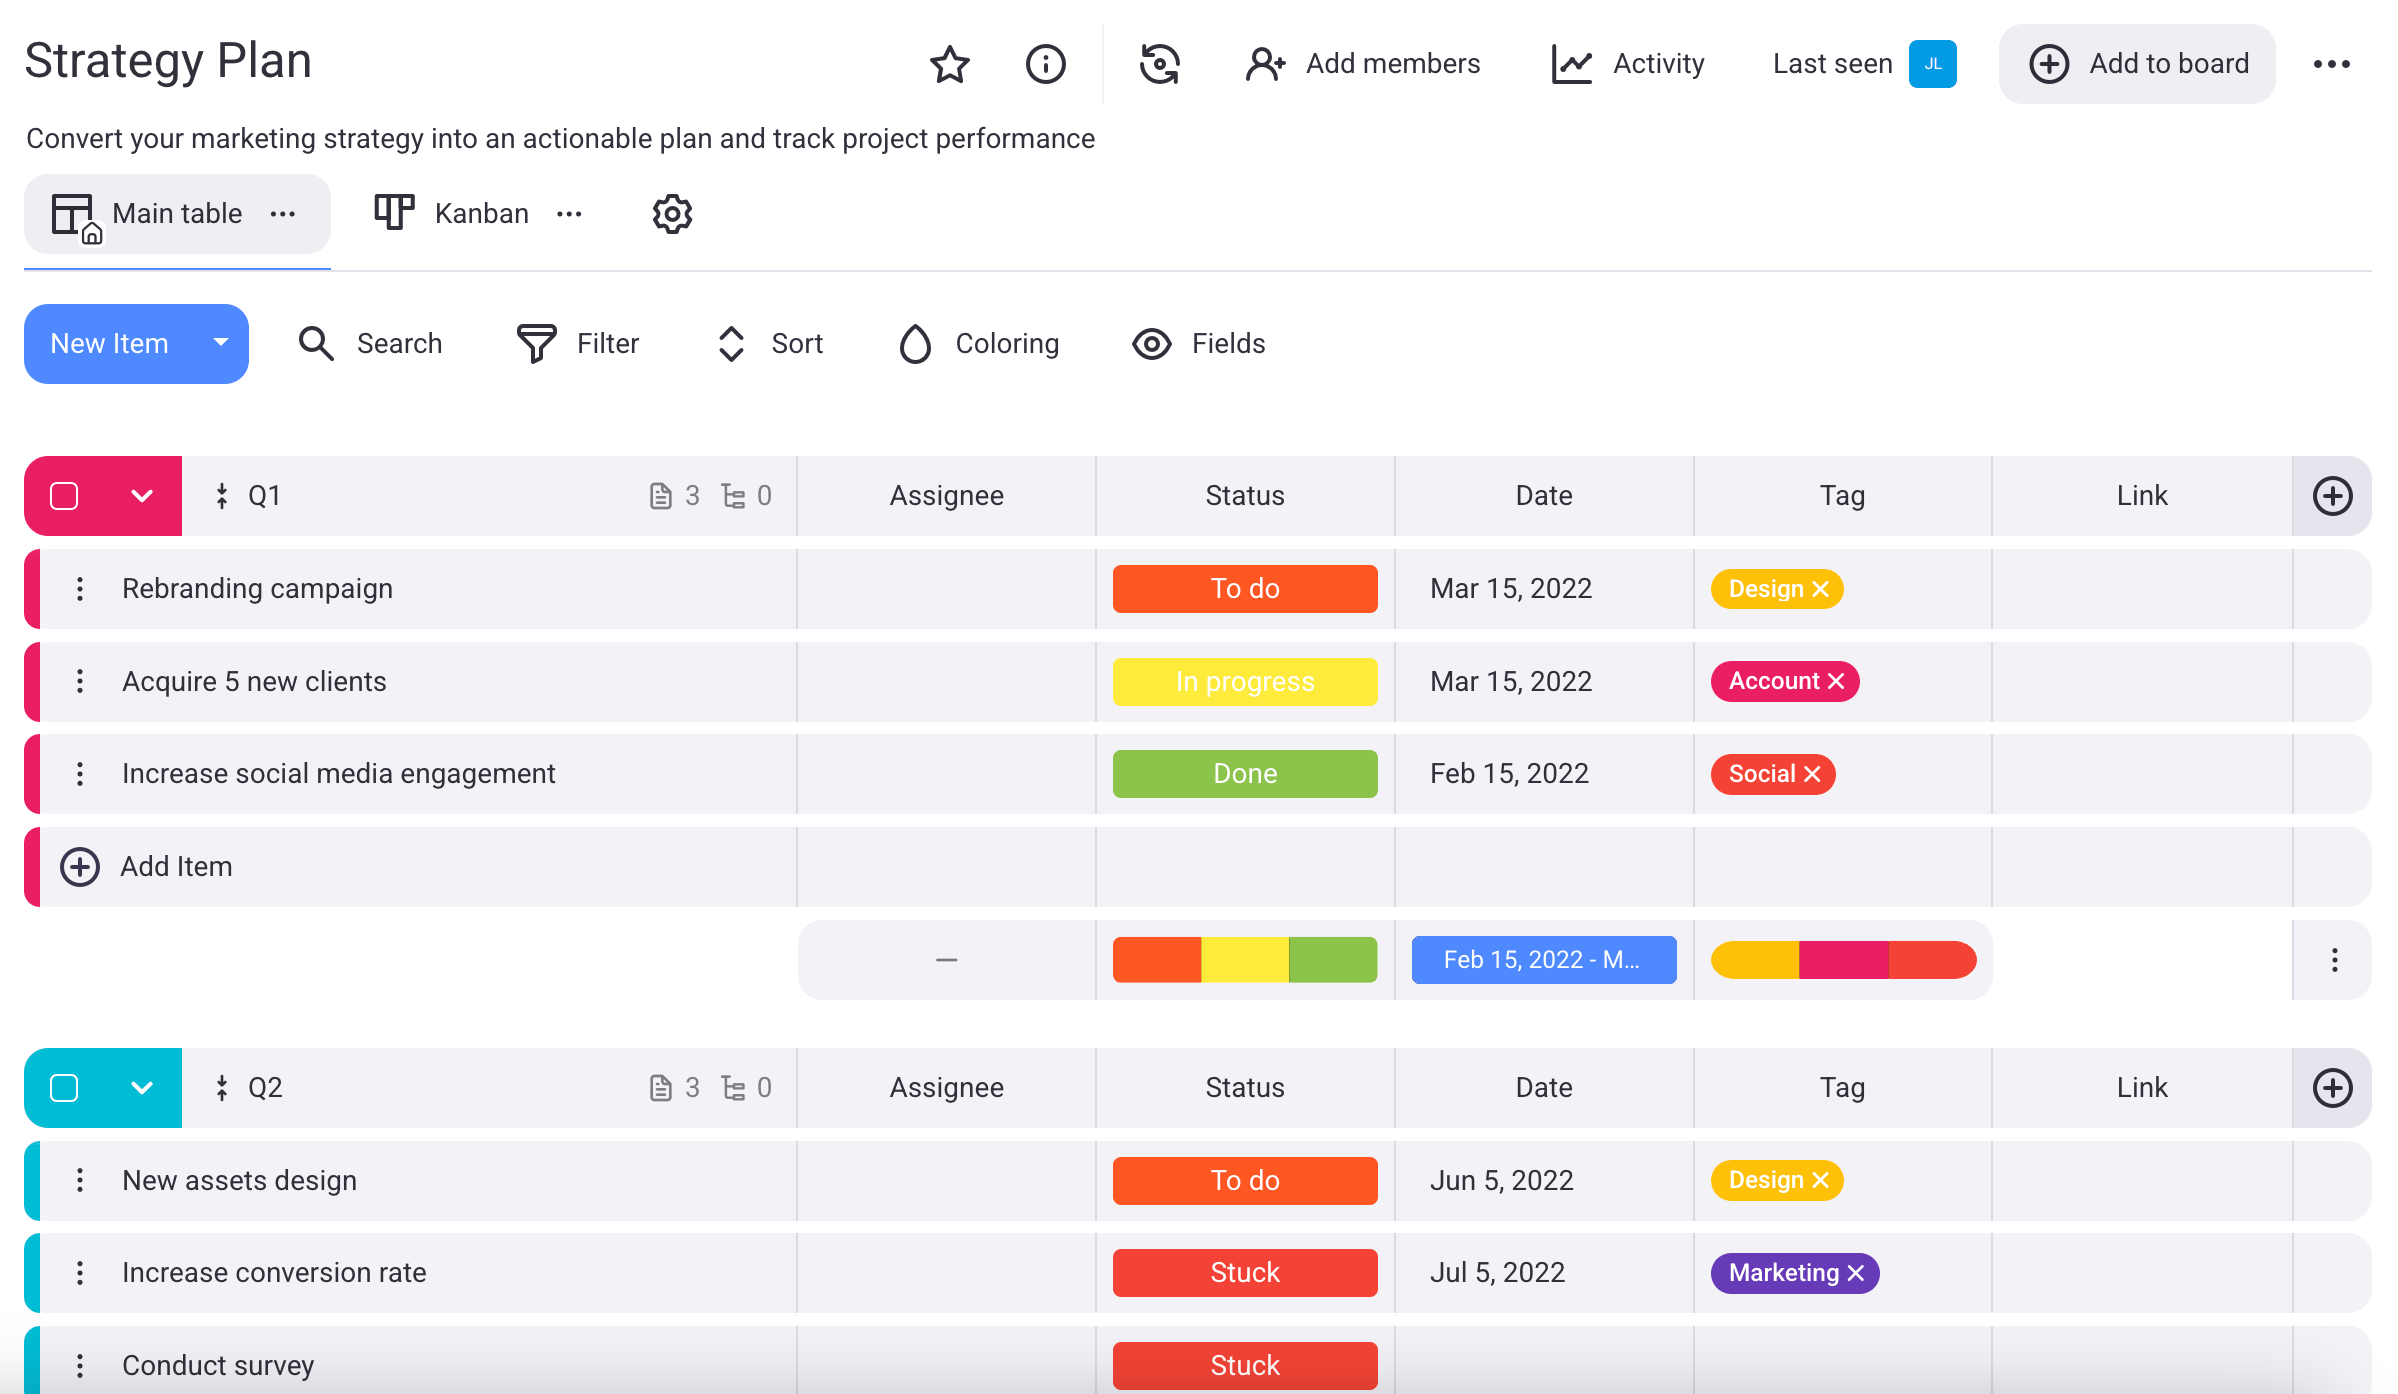
Task: Open board settings gear icon
Action: (x=672, y=213)
